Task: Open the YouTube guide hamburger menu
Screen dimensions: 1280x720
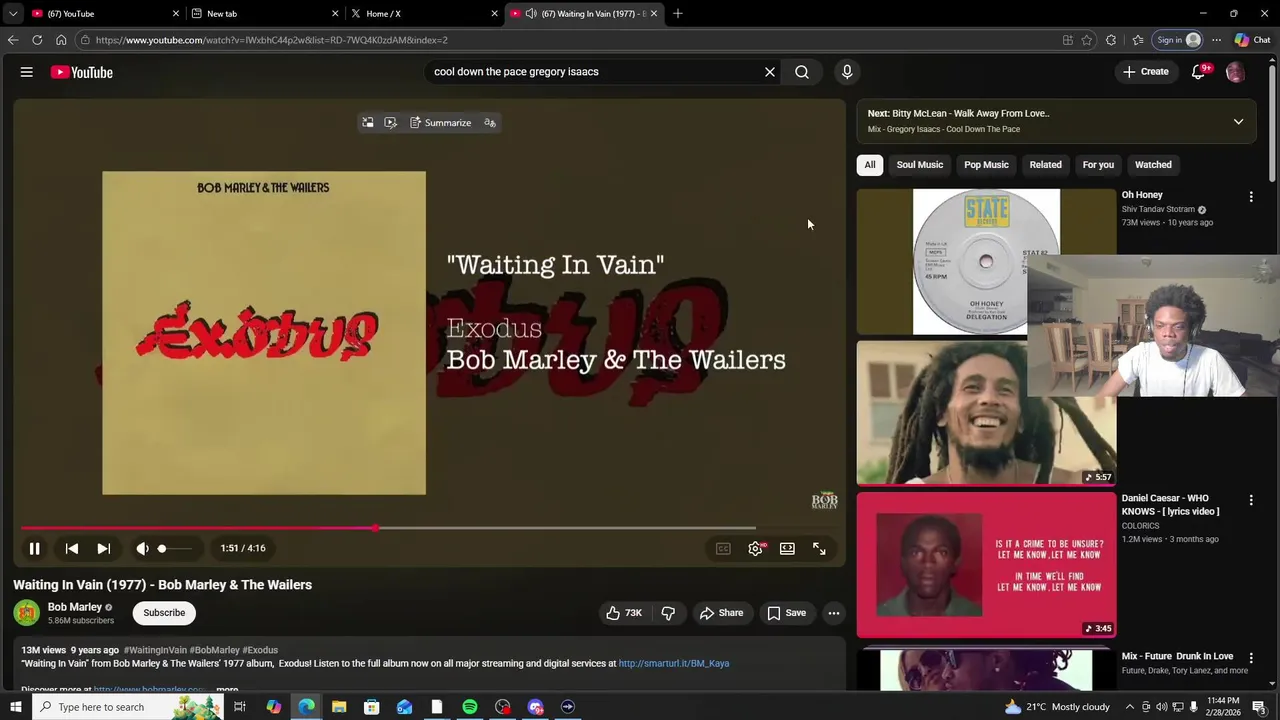Action: click(27, 72)
